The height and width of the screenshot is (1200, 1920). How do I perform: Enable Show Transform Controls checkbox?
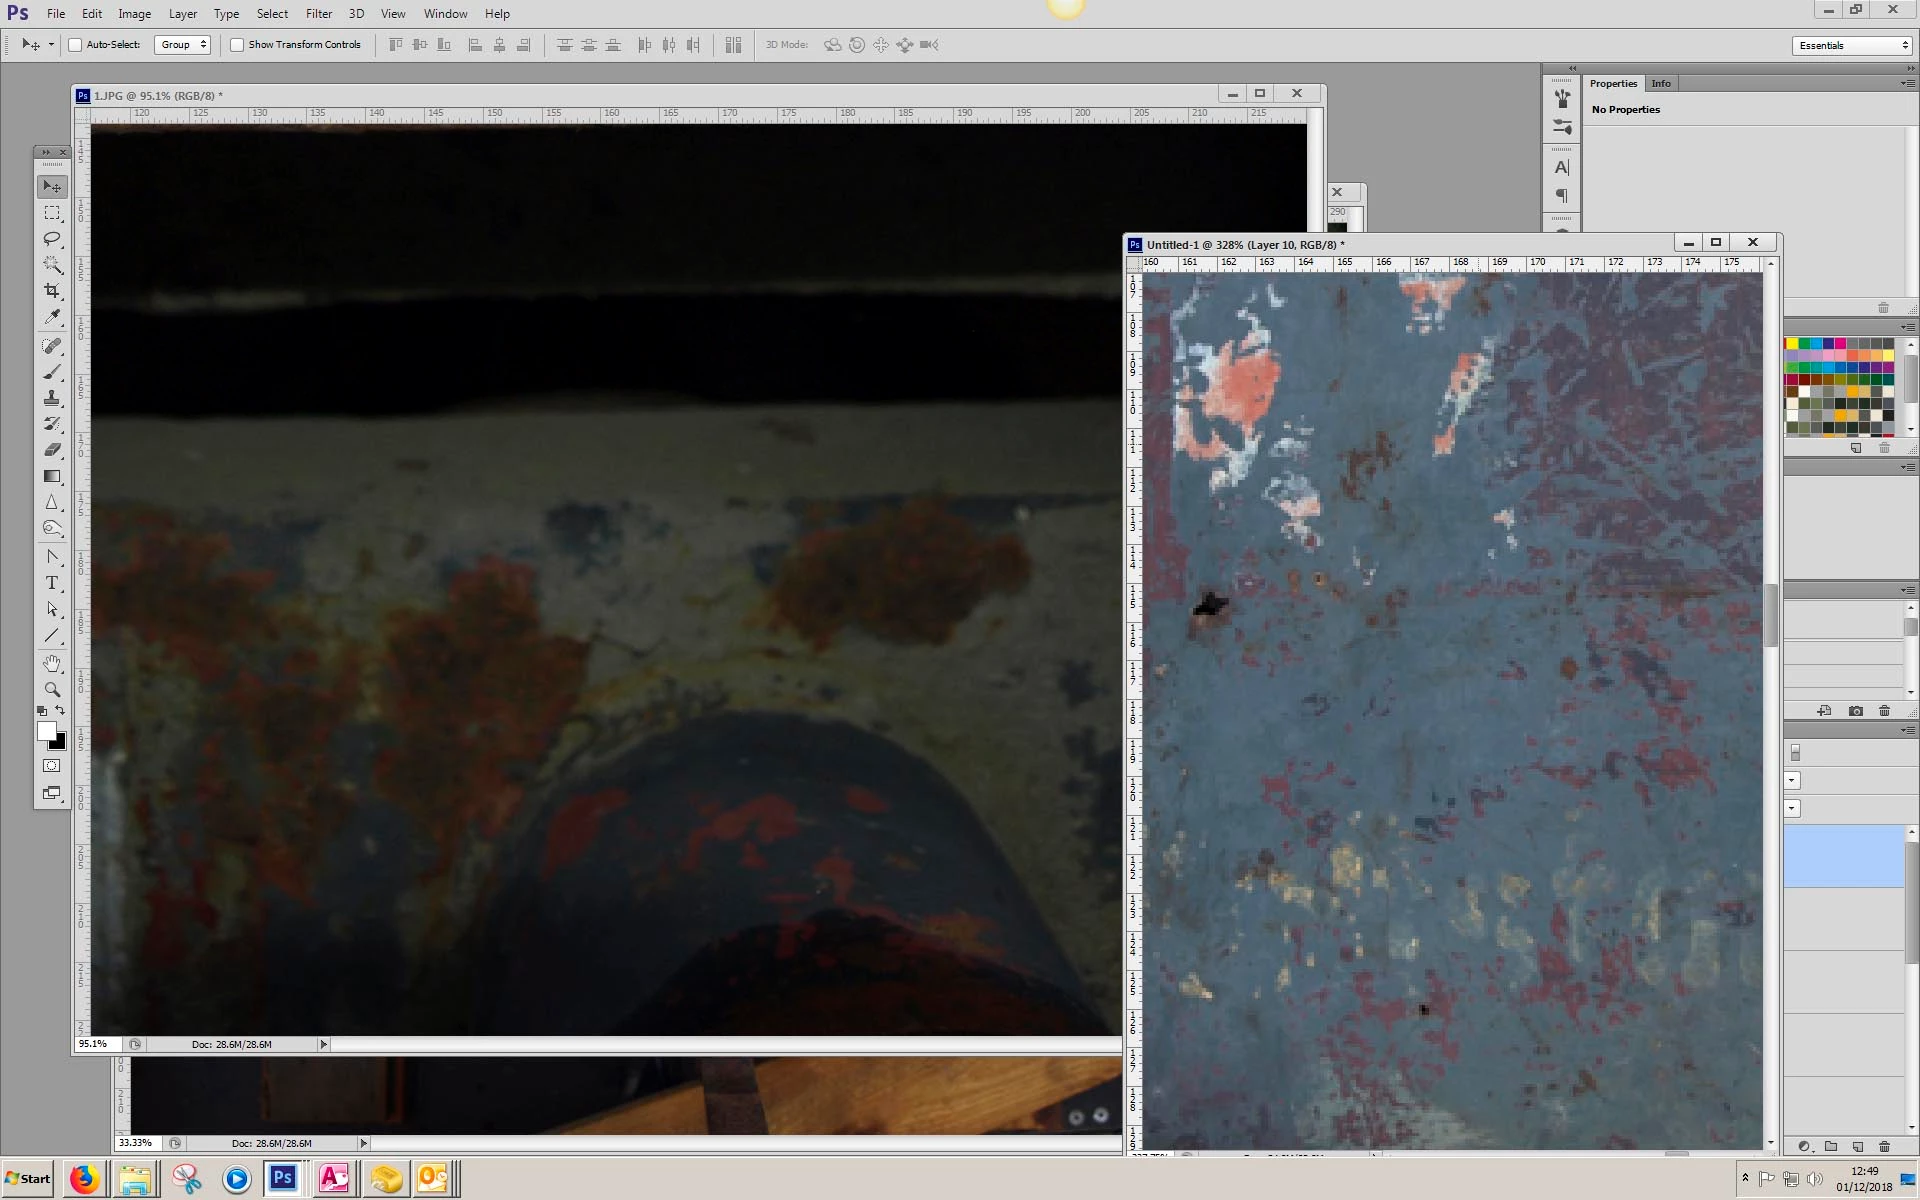237,45
